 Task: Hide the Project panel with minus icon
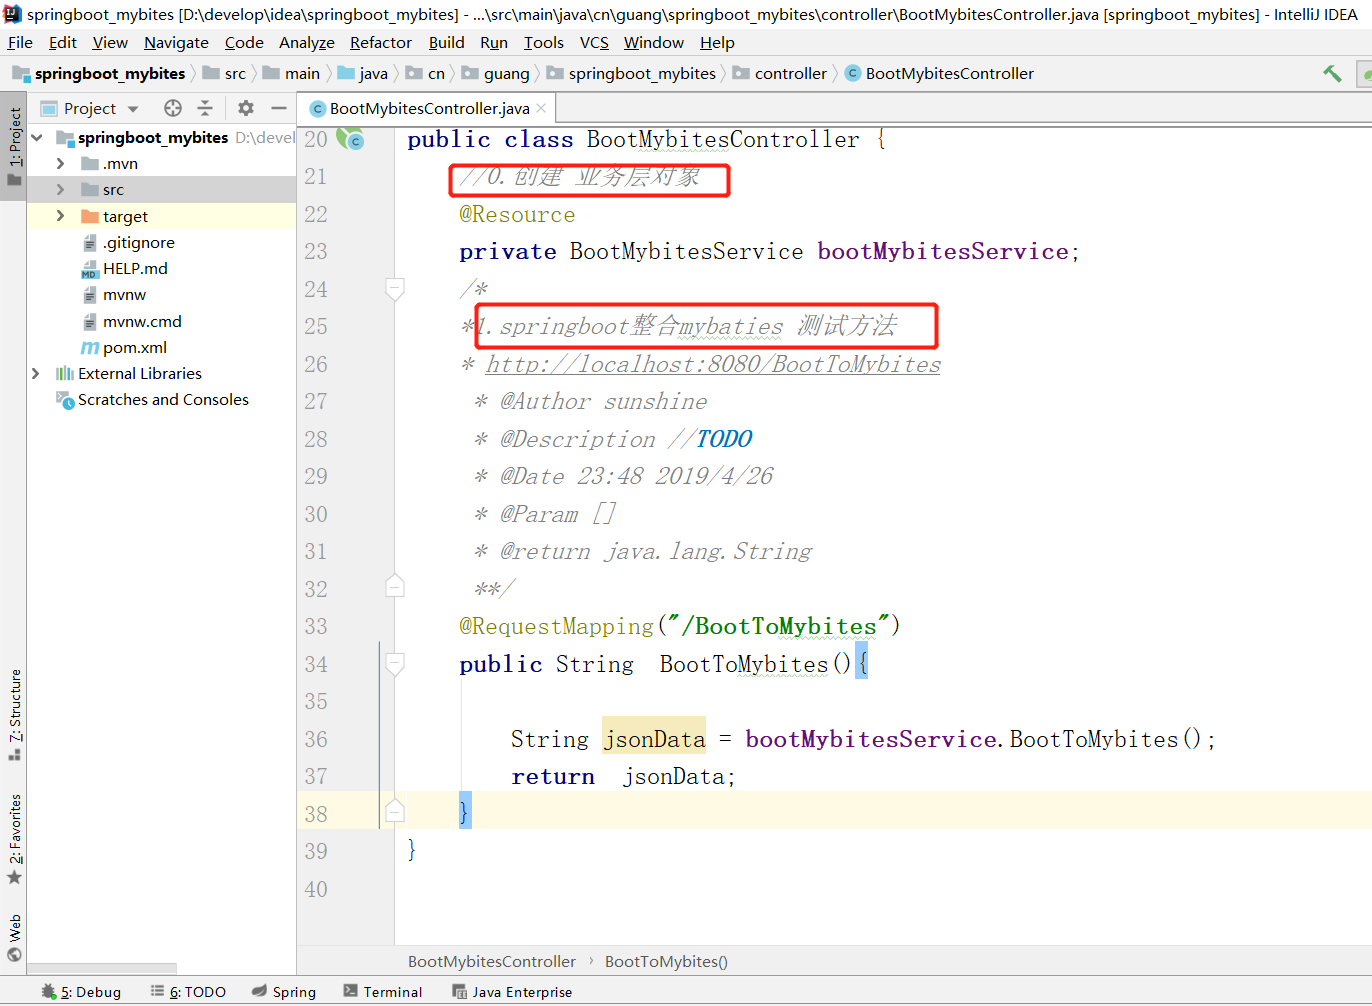click(279, 108)
